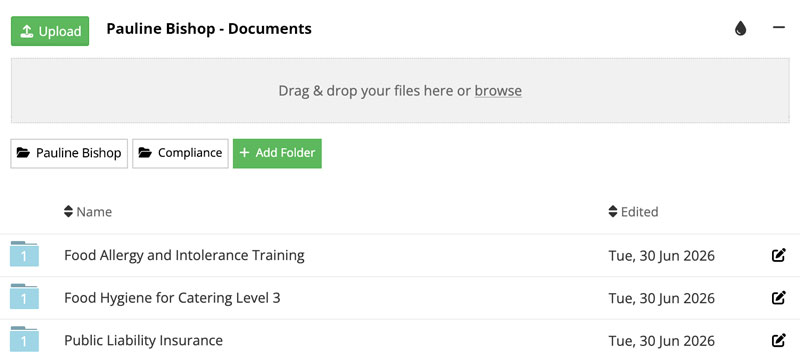Click the Add Folder button
800x361 pixels.
pos(277,153)
